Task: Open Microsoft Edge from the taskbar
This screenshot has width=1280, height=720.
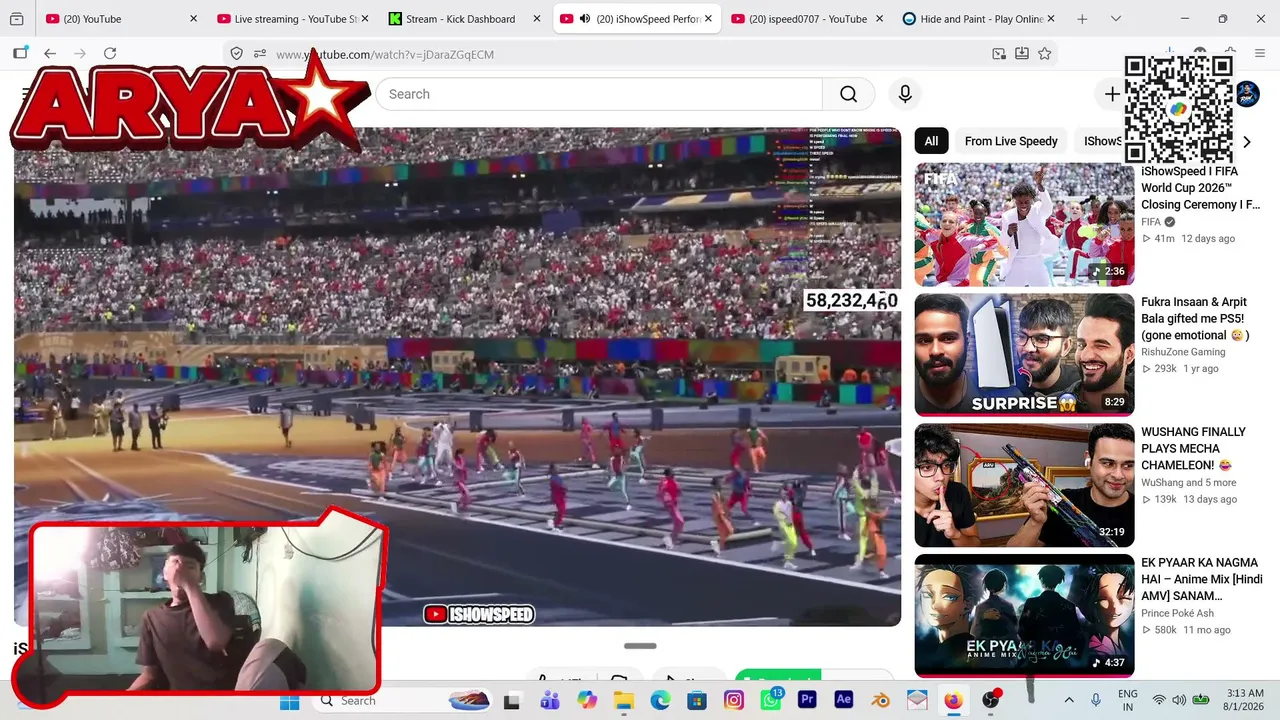Action: (x=660, y=701)
